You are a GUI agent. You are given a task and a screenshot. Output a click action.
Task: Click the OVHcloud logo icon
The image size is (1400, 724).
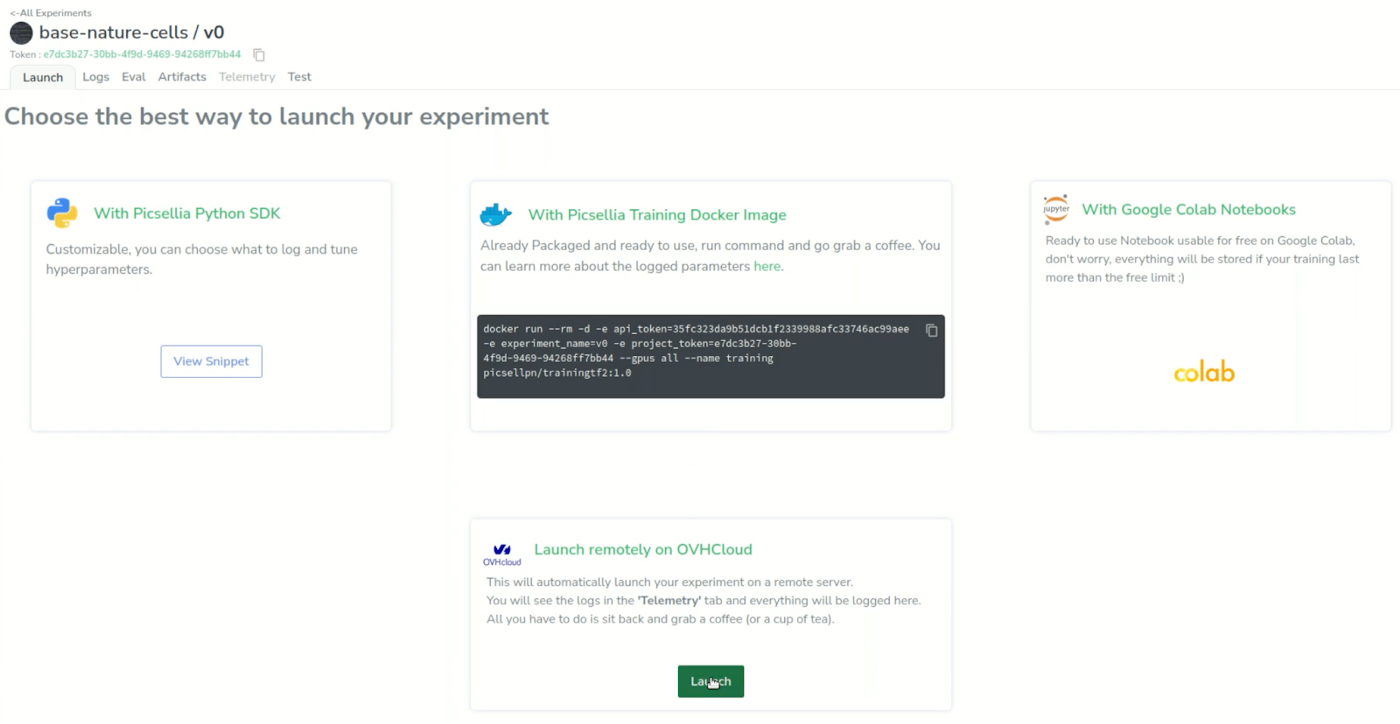click(502, 554)
